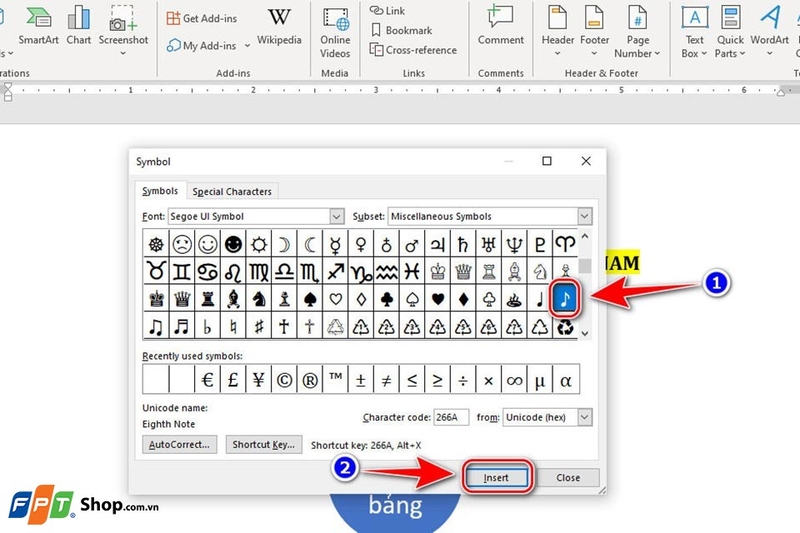
Task: Click the first line indent ruler marker
Action: [x=8, y=87]
